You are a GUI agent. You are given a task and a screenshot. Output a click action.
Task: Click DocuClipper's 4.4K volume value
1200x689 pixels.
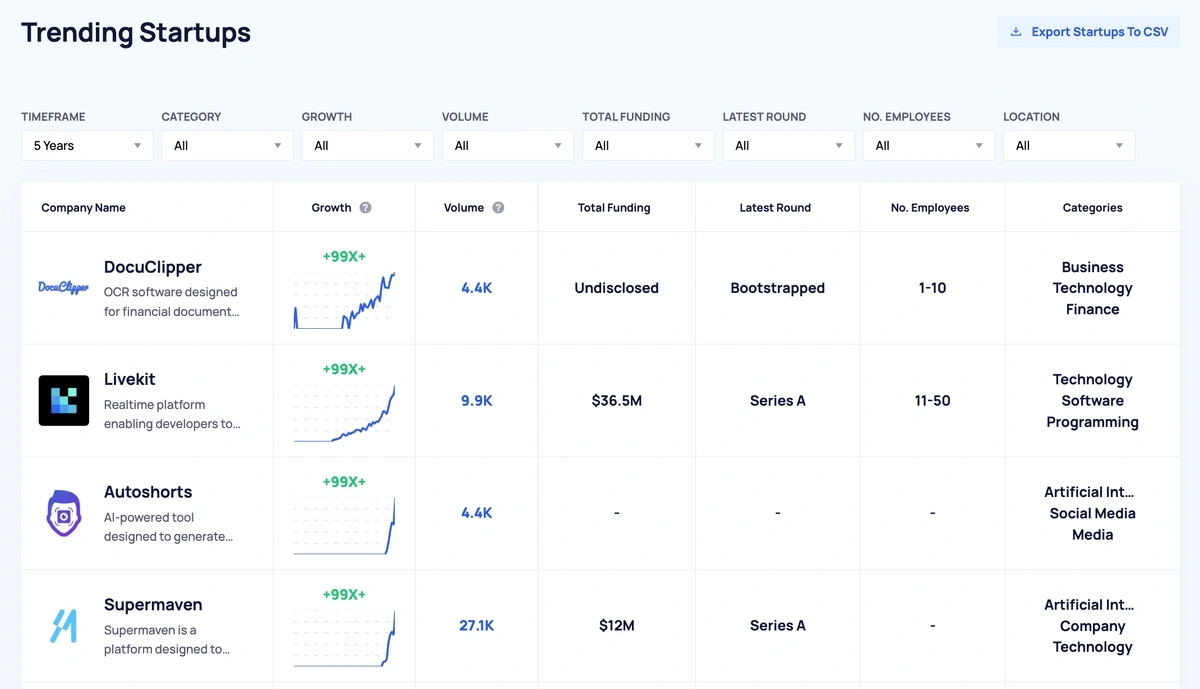(x=477, y=288)
